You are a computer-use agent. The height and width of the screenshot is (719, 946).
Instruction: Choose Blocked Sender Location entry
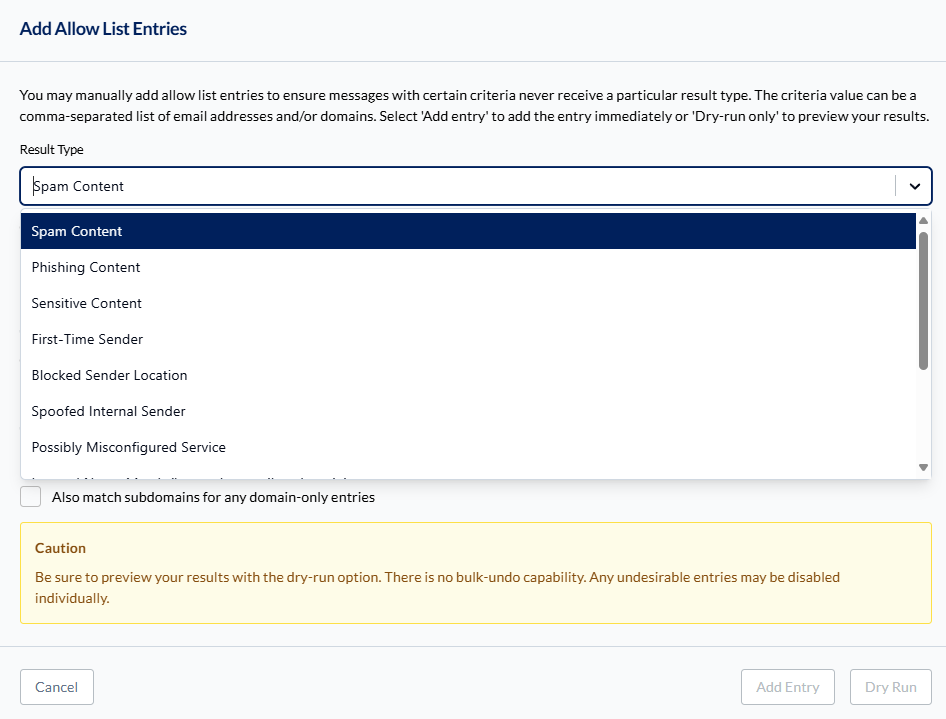point(468,375)
